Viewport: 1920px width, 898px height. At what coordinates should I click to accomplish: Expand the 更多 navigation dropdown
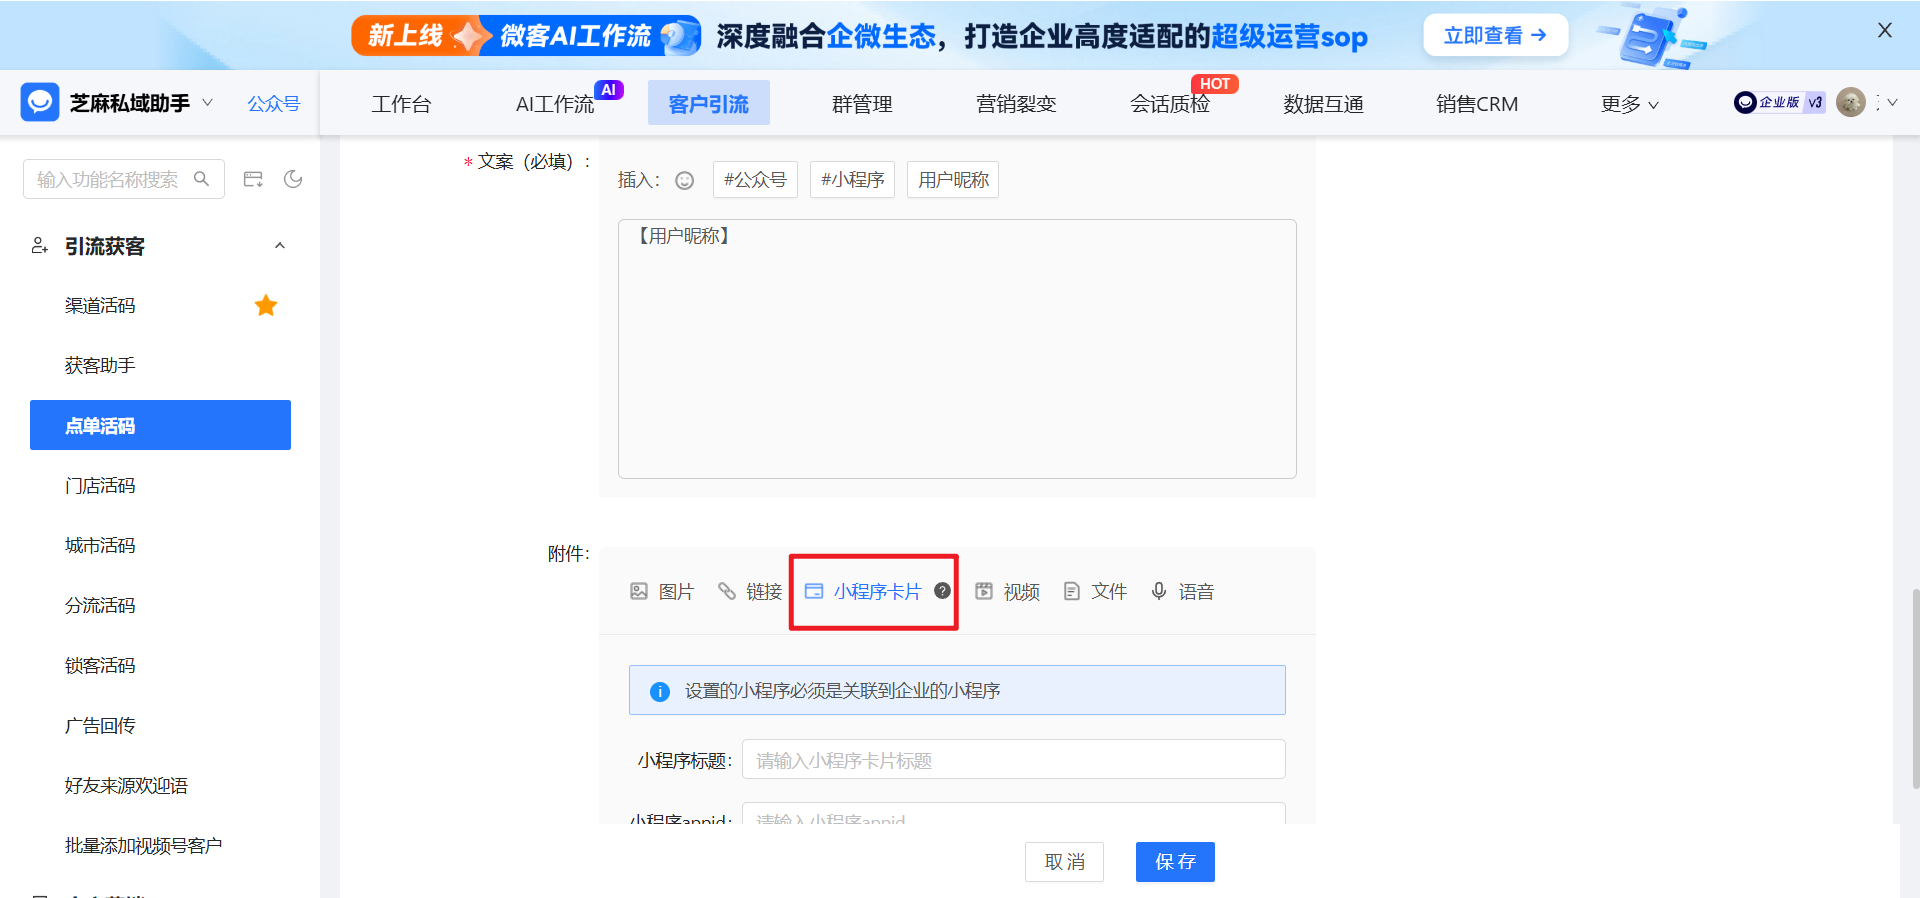pos(1629,104)
